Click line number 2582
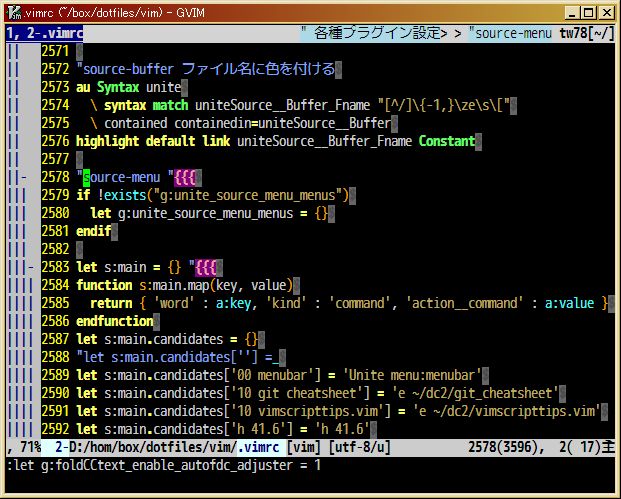Viewport: 621px width, 499px height. click(x=55, y=249)
